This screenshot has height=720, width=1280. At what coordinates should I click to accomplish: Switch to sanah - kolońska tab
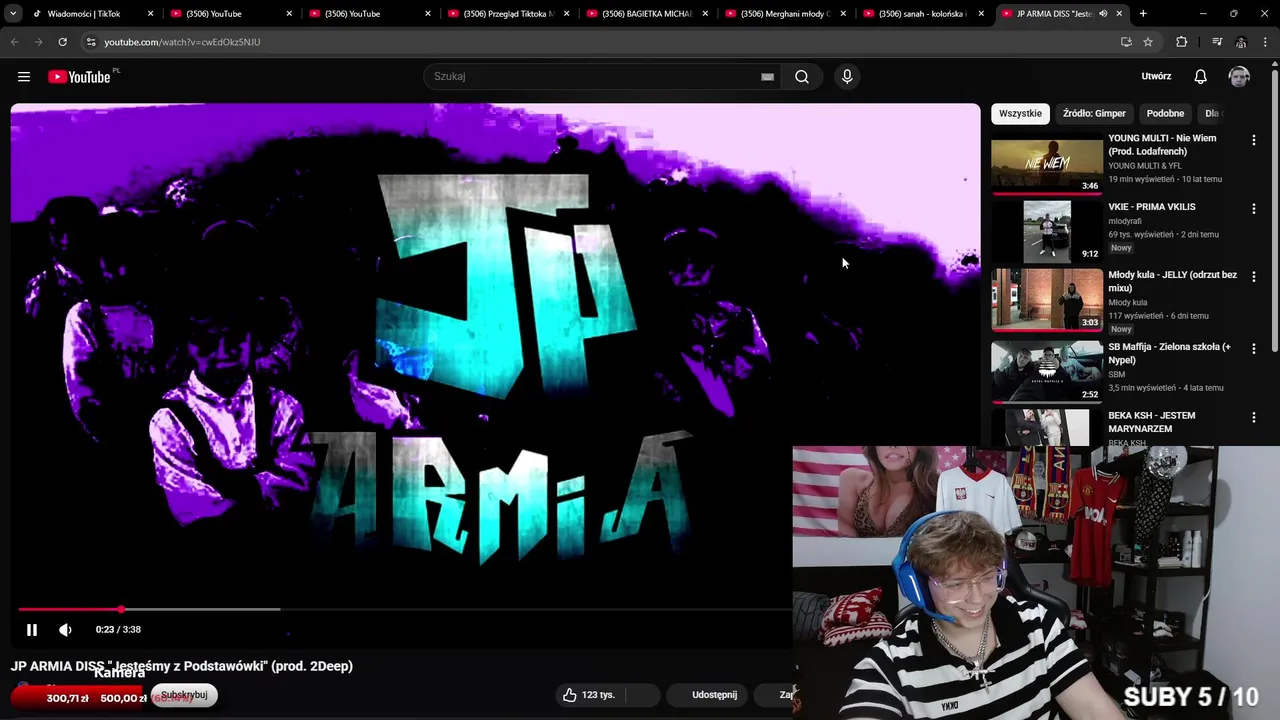pyautogui.click(x=923, y=14)
